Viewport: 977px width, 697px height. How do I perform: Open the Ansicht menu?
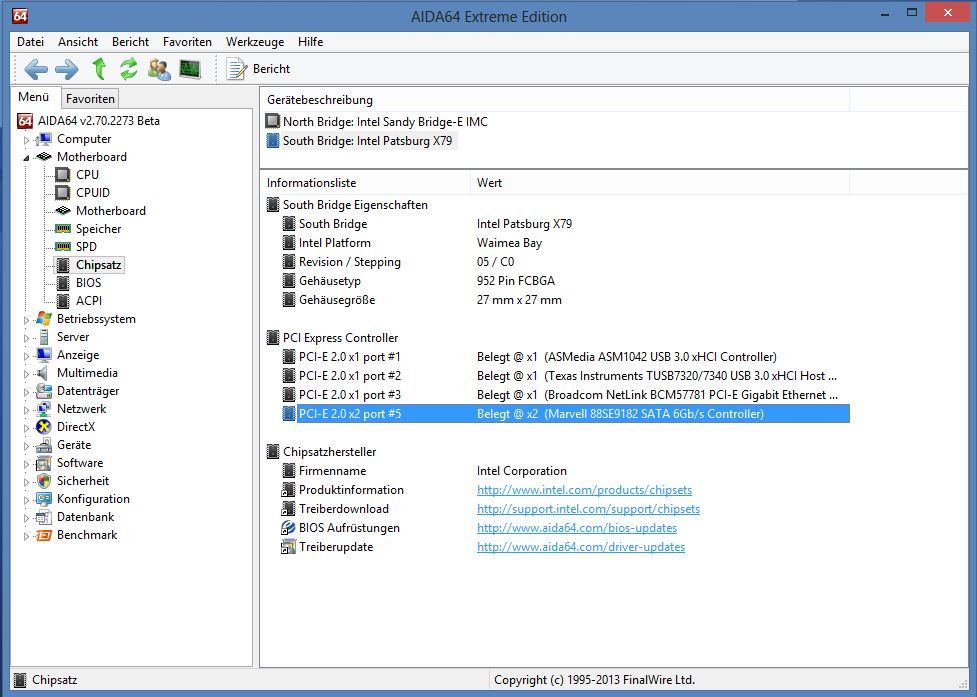[x=78, y=42]
